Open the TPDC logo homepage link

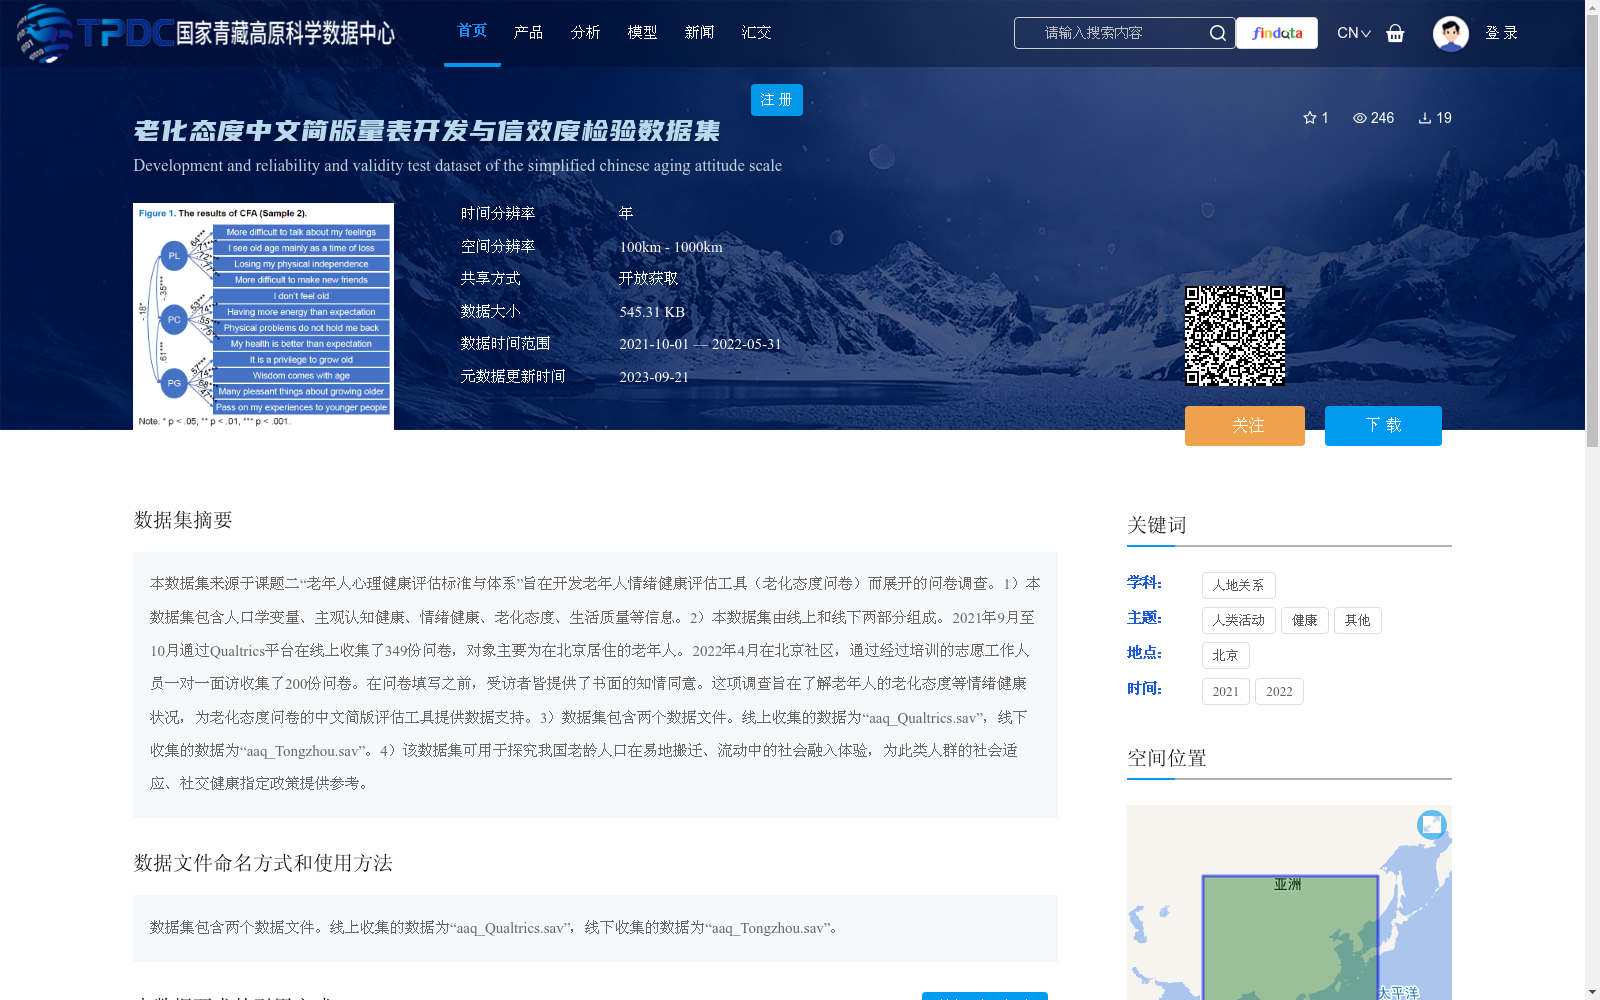[x=205, y=33]
